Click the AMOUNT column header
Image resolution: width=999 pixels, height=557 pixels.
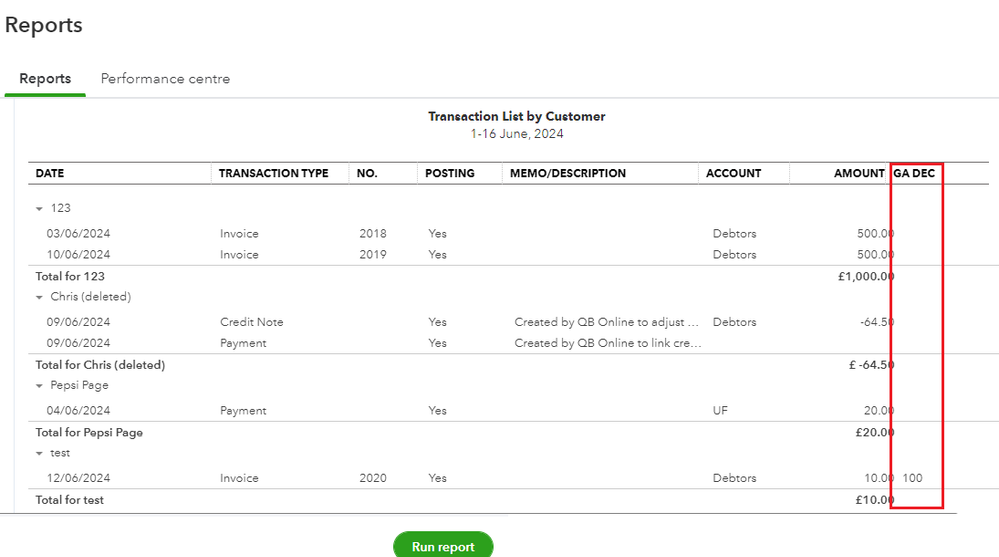point(859,173)
